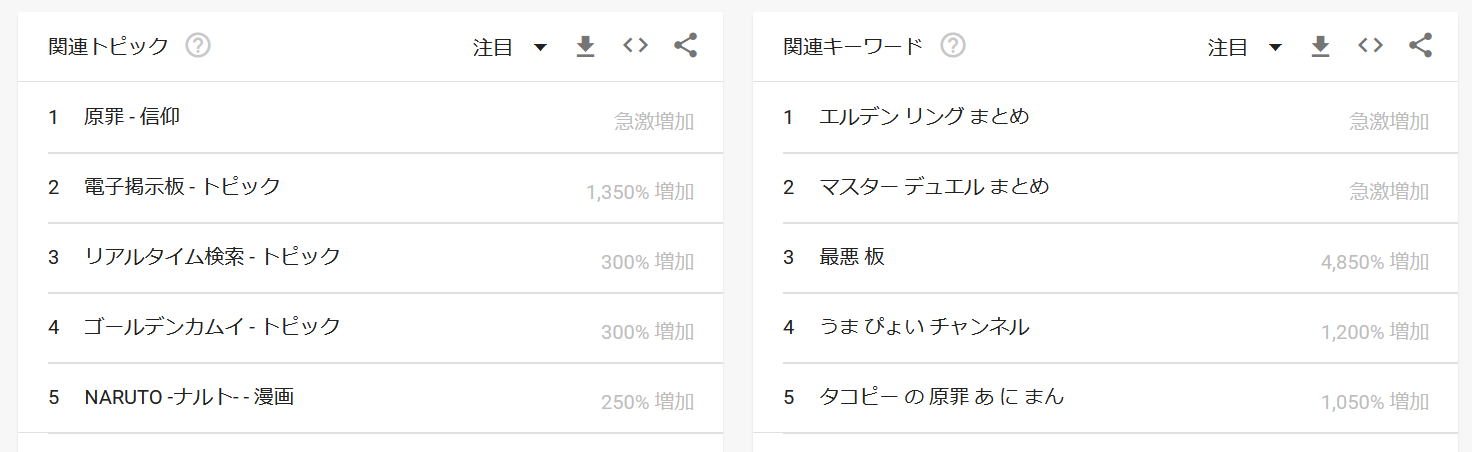Viewport: 1472px width, 452px height.
Task: Open help icon beside 関連トピック
Action: [x=198, y=46]
